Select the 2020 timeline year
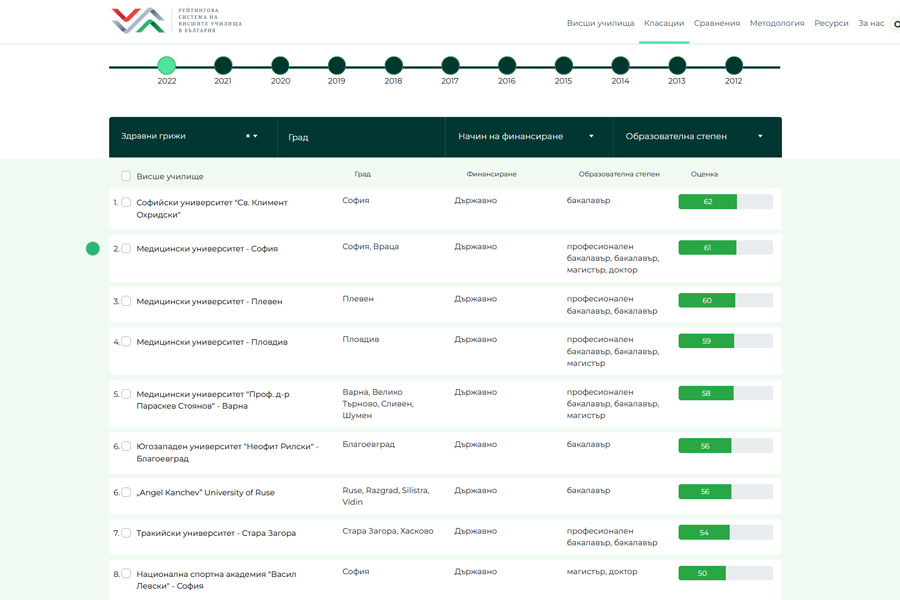Viewport: 900px width, 600px height. tap(280, 65)
